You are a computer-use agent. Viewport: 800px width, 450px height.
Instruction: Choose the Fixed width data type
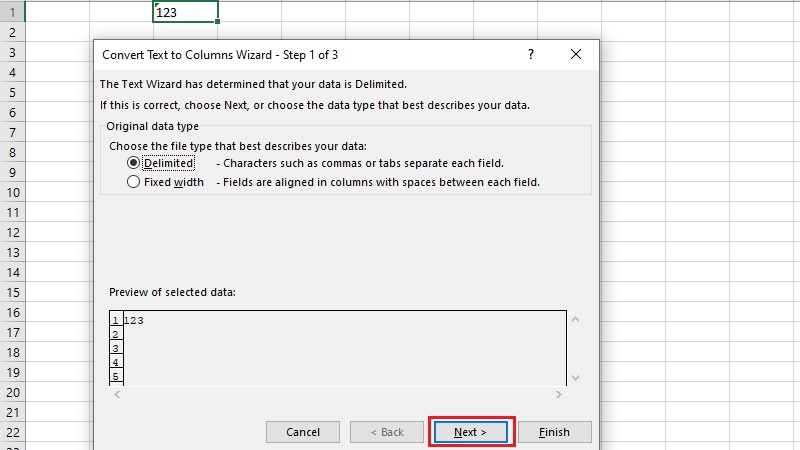pyautogui.click(x=133, y=182)
